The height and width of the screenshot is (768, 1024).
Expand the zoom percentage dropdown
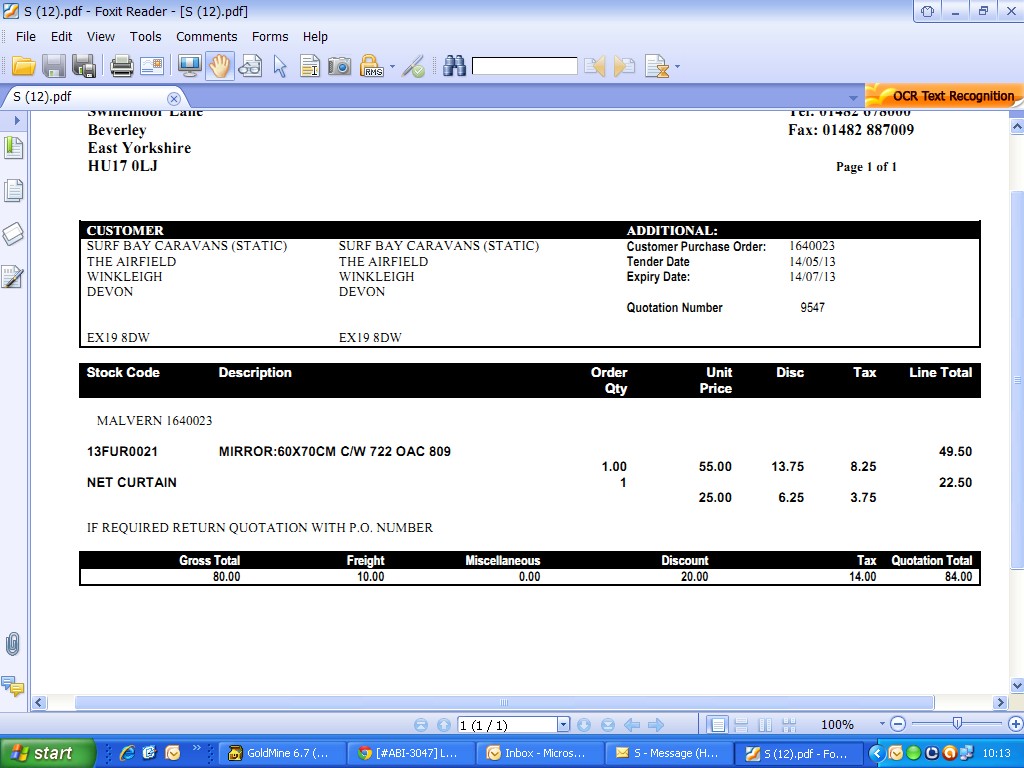tap(882, 725)
